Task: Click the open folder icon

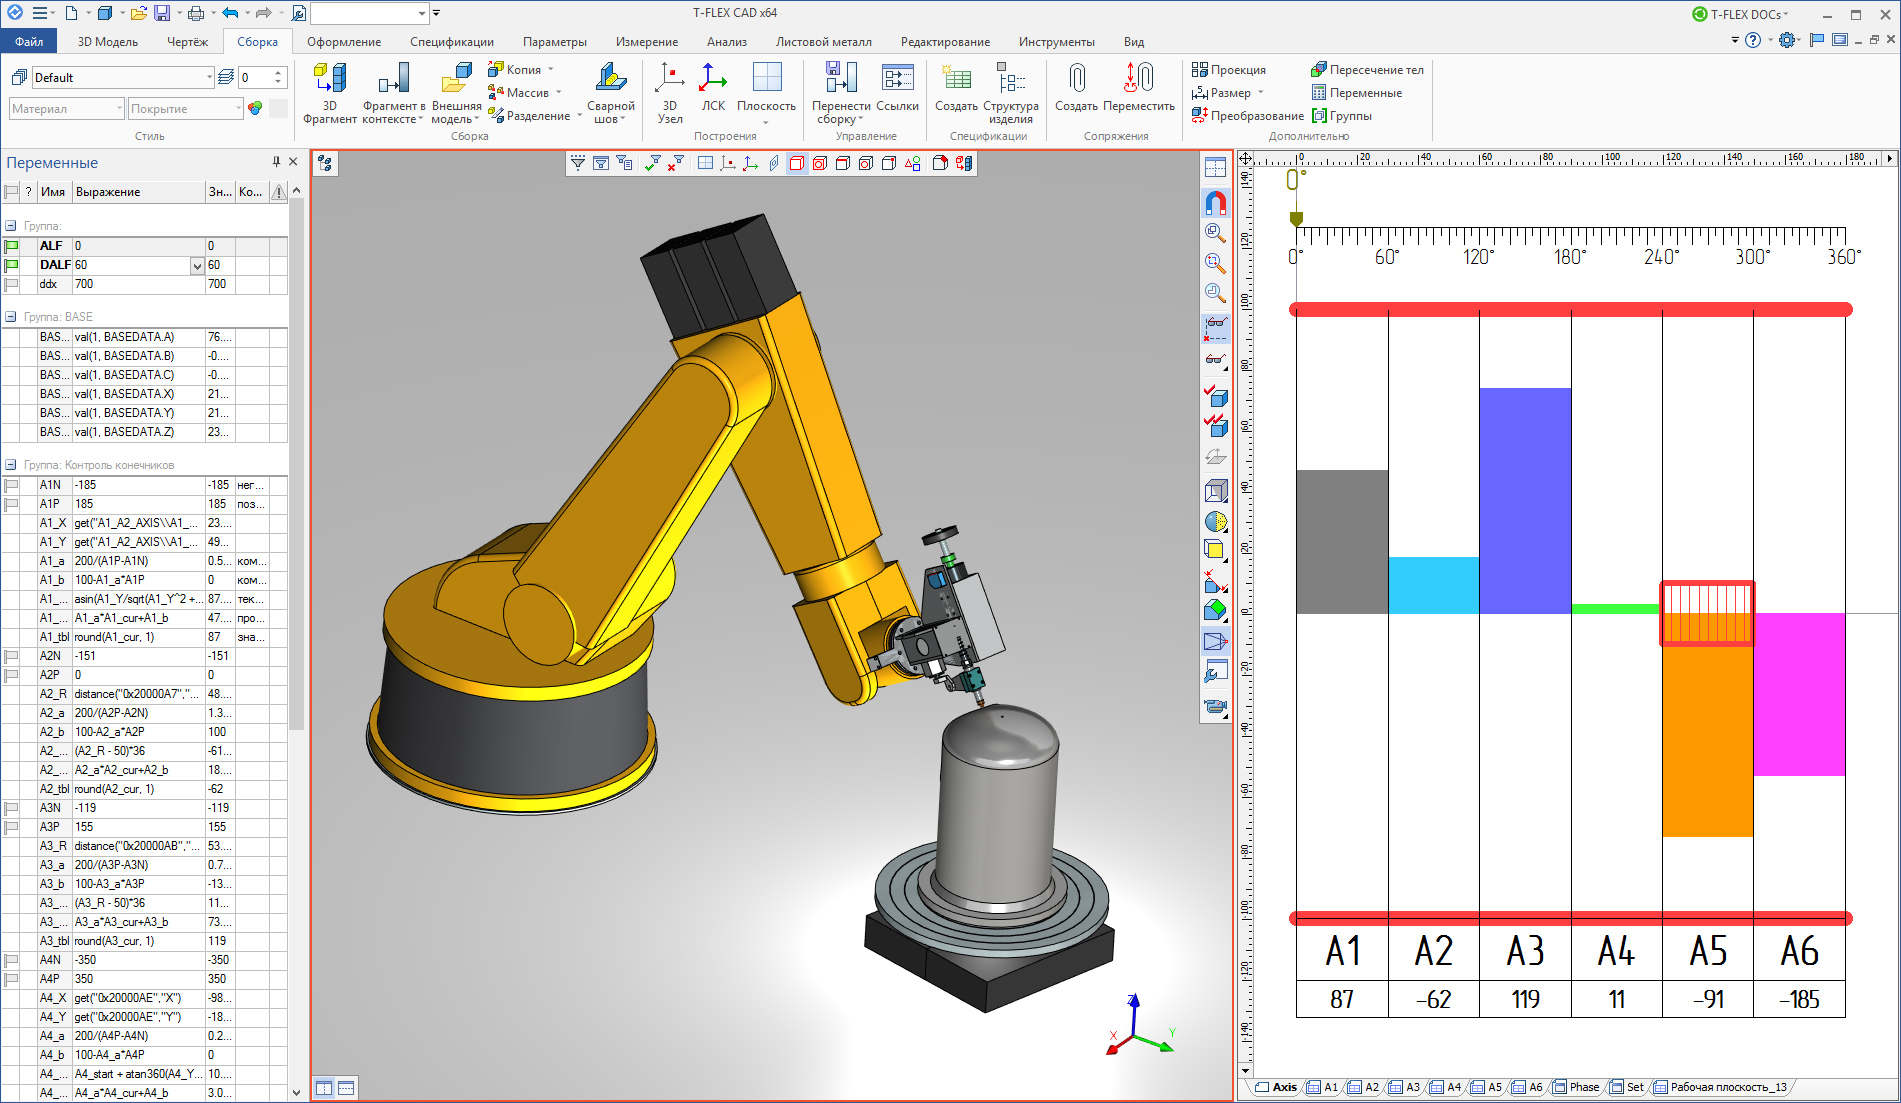Action: click(x=138, y=13)
